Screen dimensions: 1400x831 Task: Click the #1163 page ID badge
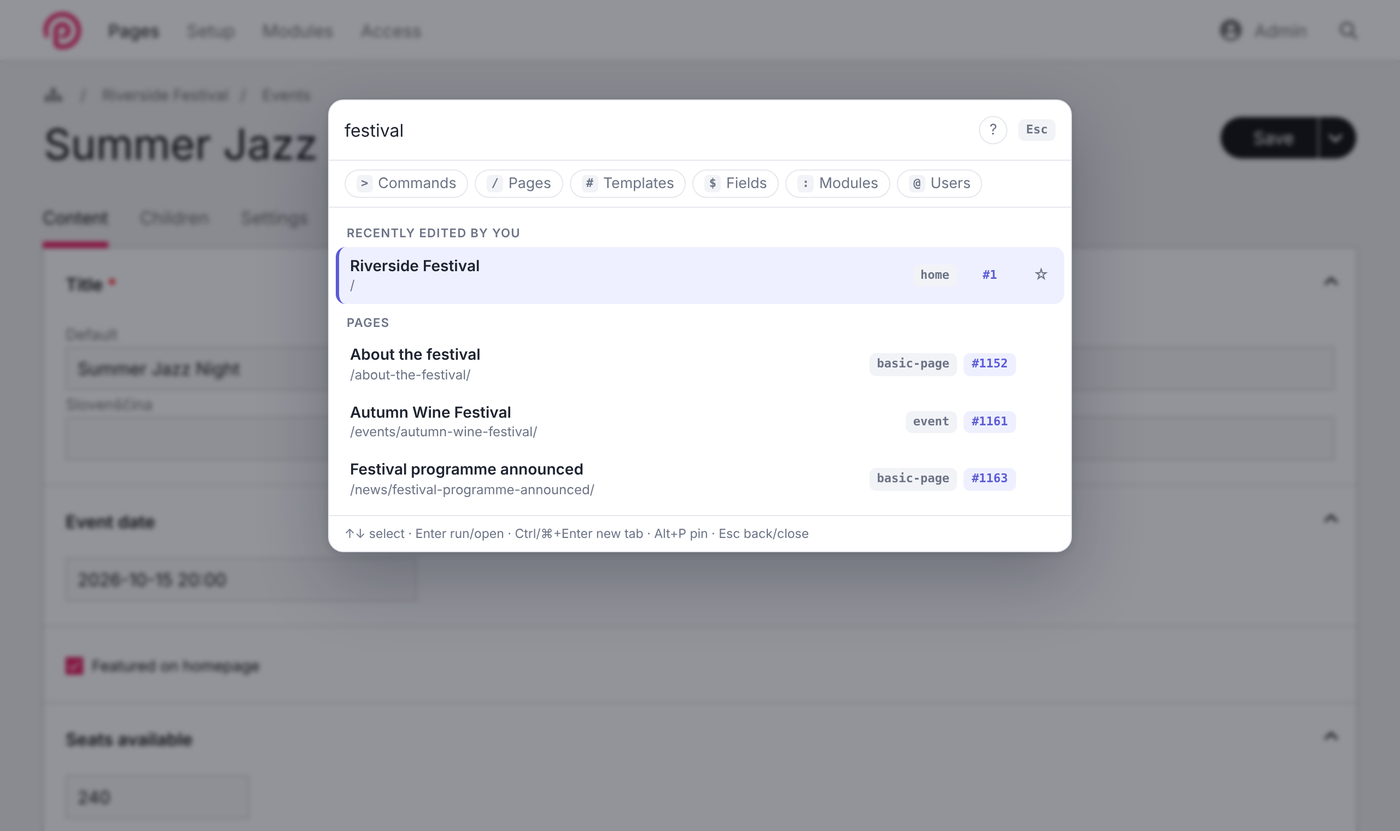pyautogui.click(x=990, y=479)
